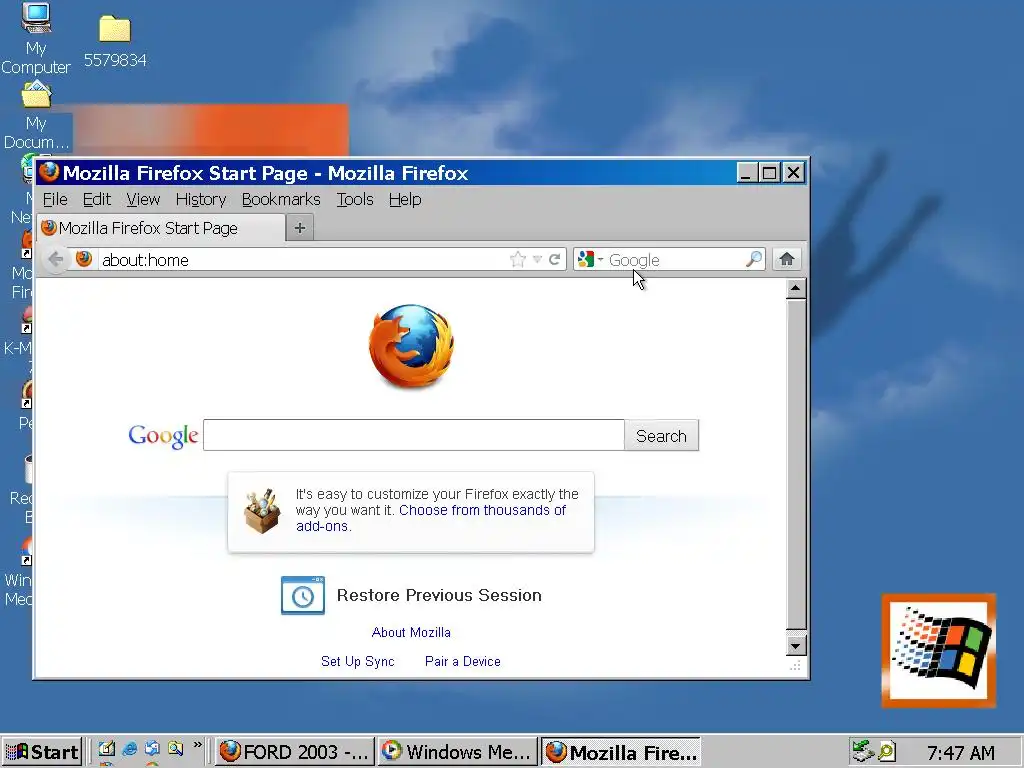
Task: Click the magnifying glass search icon in search bar
Action: [754, 259]
